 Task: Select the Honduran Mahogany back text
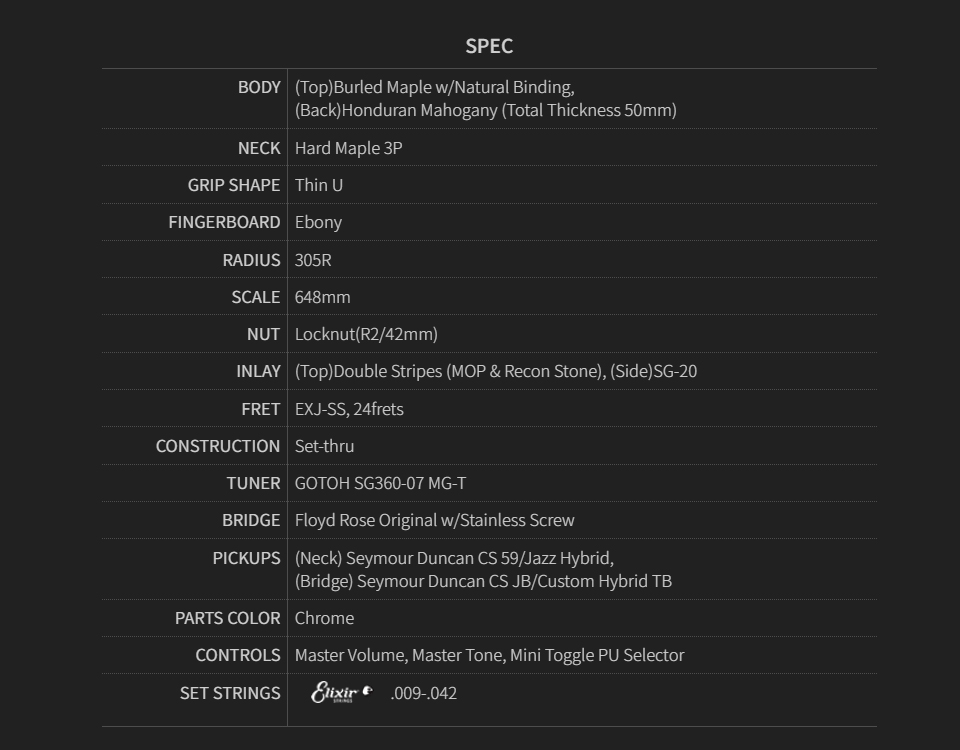(x=485, y=110)
